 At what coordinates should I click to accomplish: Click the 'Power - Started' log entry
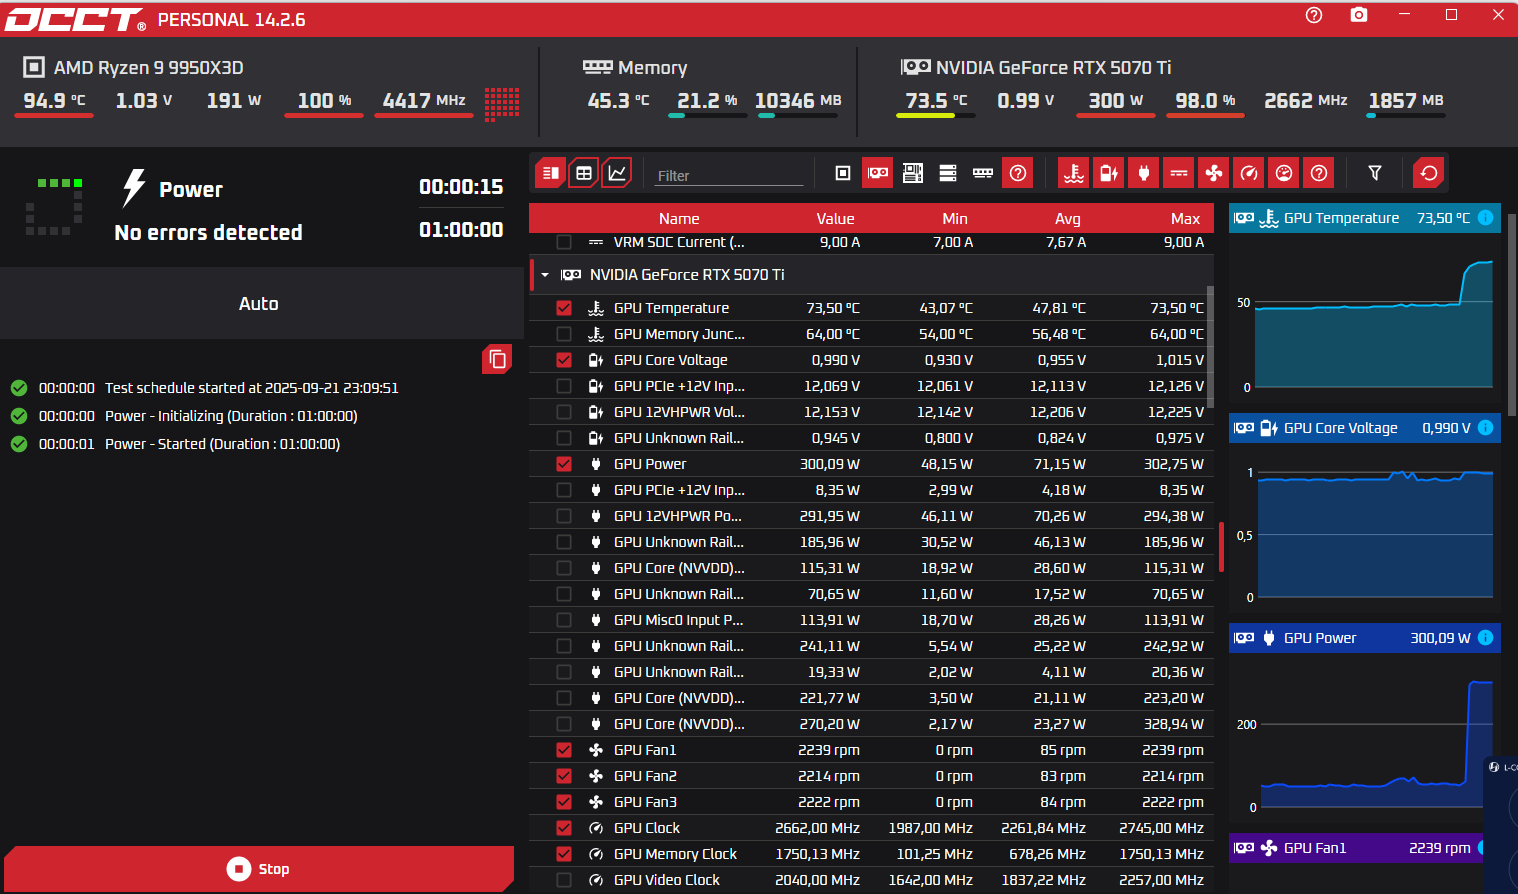(x=222, y=444)
